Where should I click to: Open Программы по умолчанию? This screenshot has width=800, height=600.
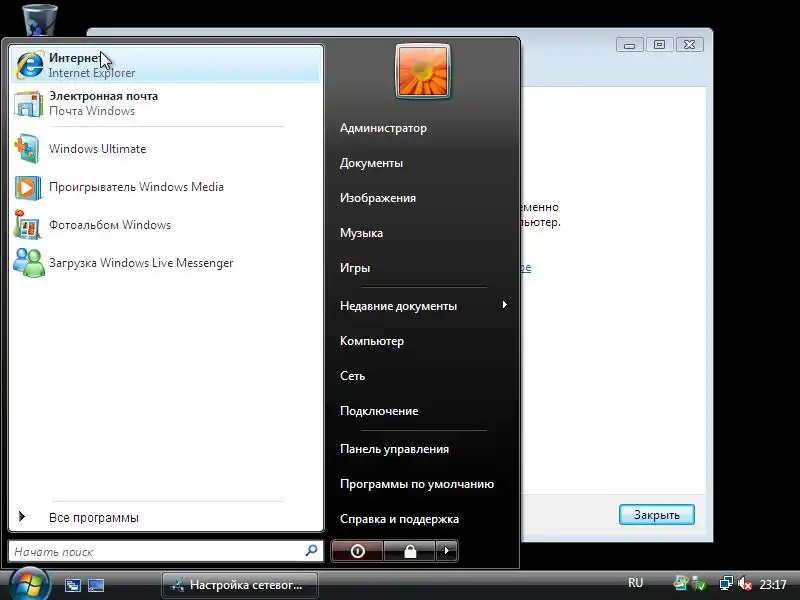[x=417, y=484]
